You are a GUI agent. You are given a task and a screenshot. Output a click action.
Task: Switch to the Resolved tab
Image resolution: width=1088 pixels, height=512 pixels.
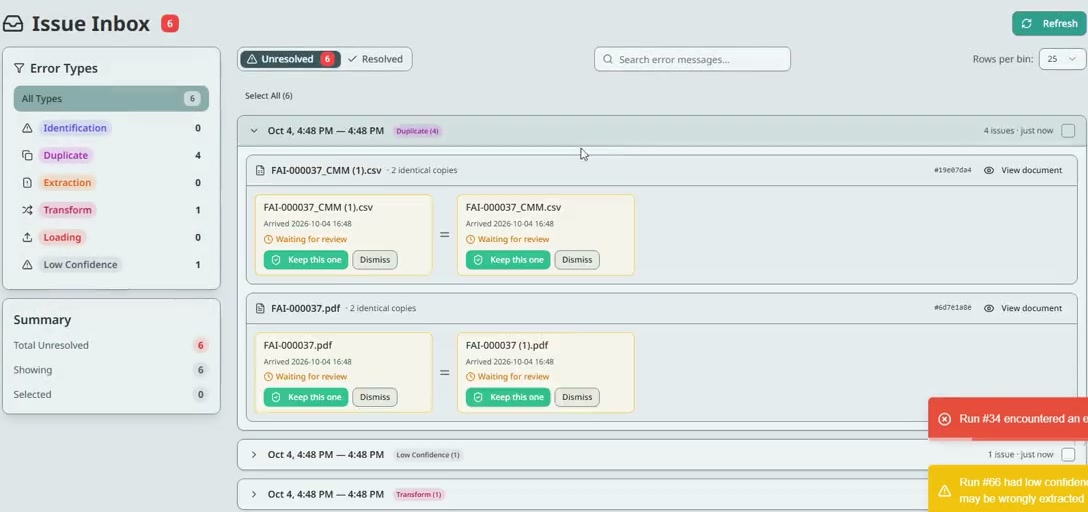click(x=375, y=59)
